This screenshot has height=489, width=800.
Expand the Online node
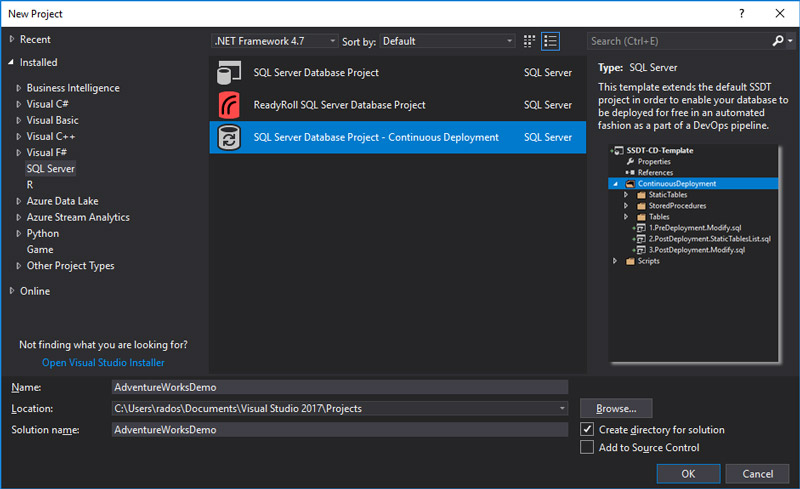12,290
